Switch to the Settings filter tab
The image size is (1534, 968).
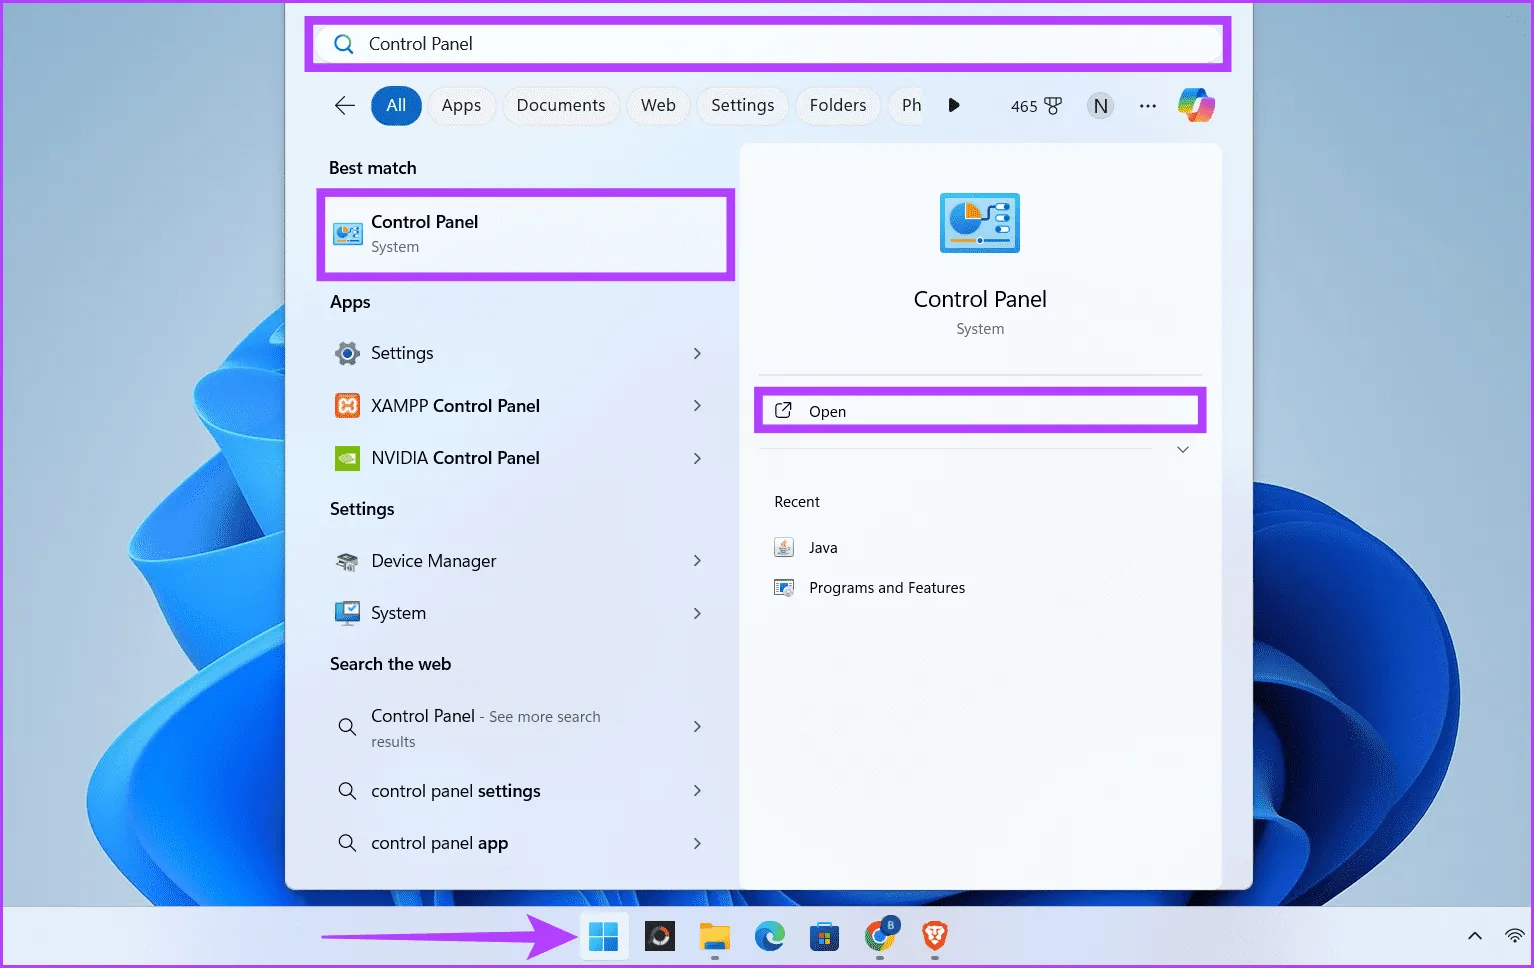tap(743, 105)
